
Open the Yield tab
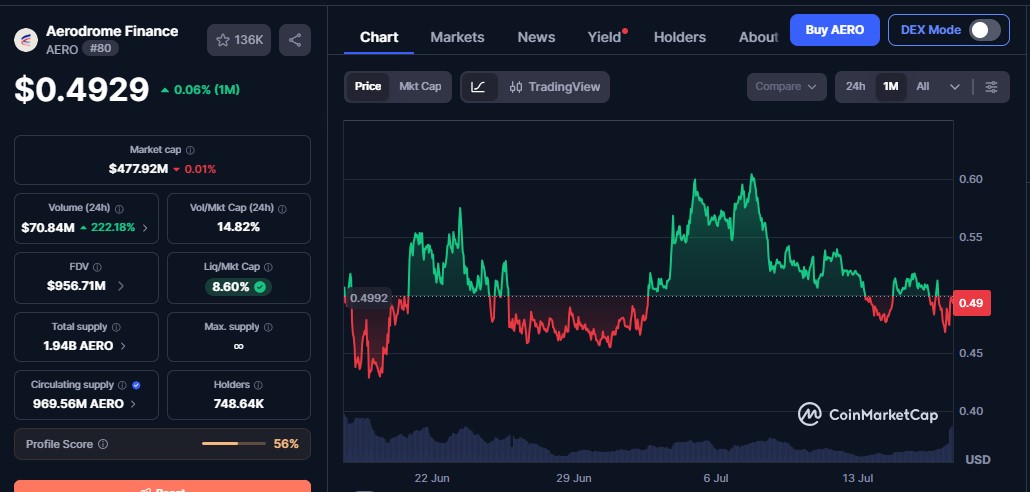(605, 37)
